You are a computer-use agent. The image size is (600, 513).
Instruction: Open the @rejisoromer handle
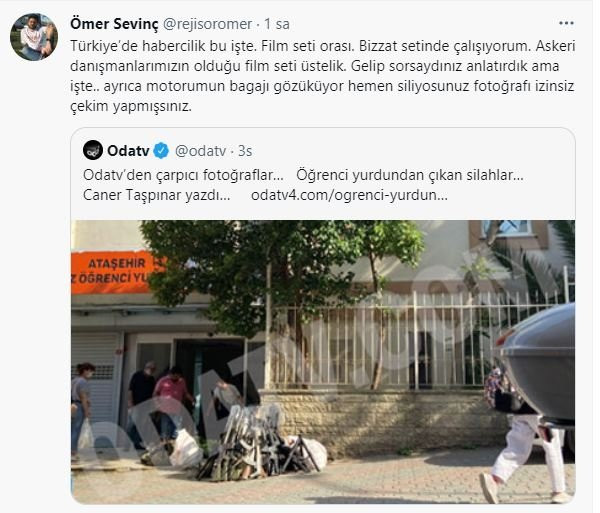click(207, 24)
